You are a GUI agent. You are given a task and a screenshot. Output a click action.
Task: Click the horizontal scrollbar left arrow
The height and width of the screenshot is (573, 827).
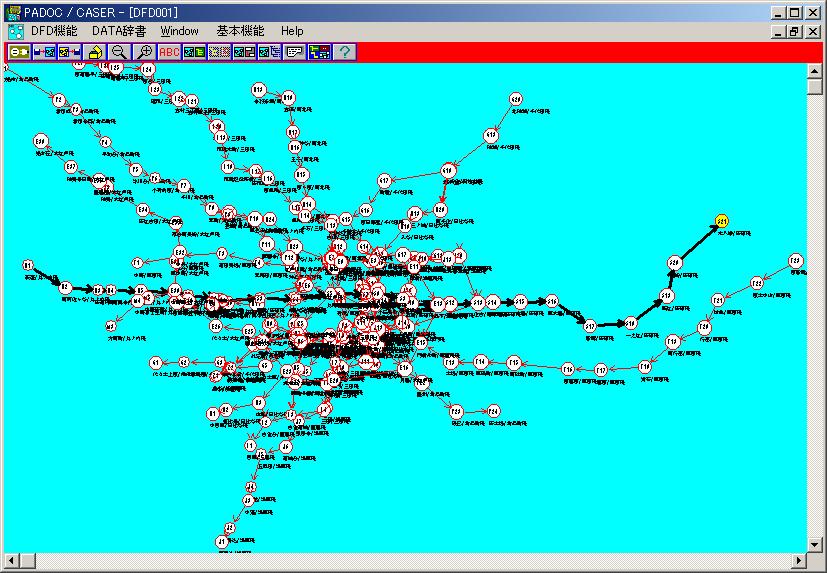[9, 561]
